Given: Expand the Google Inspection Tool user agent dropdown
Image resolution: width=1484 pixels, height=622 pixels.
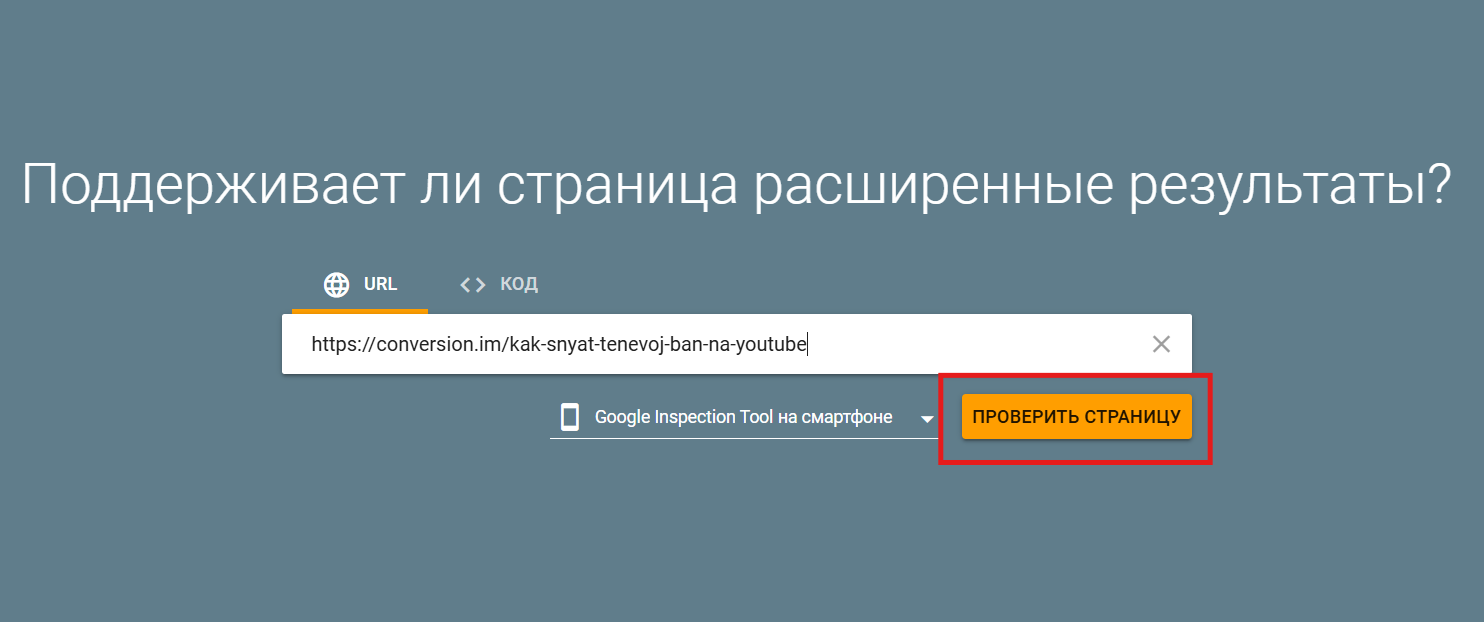Looking at the screenshot, I should [x=926, y=417].
